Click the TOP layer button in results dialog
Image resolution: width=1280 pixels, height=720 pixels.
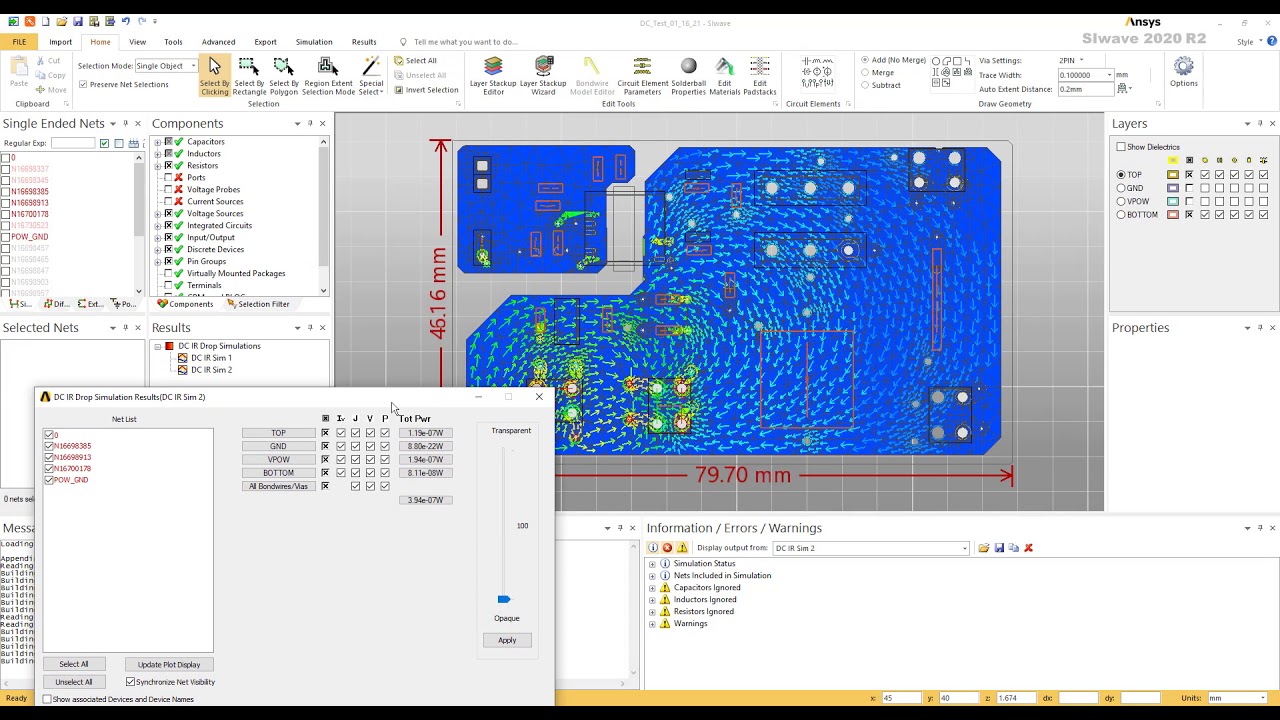278,433
